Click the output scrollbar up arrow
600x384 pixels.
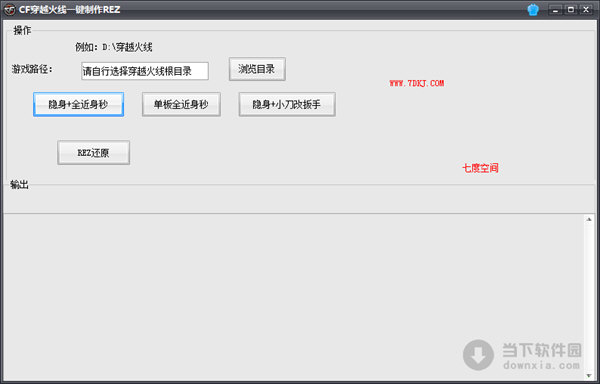588,219
